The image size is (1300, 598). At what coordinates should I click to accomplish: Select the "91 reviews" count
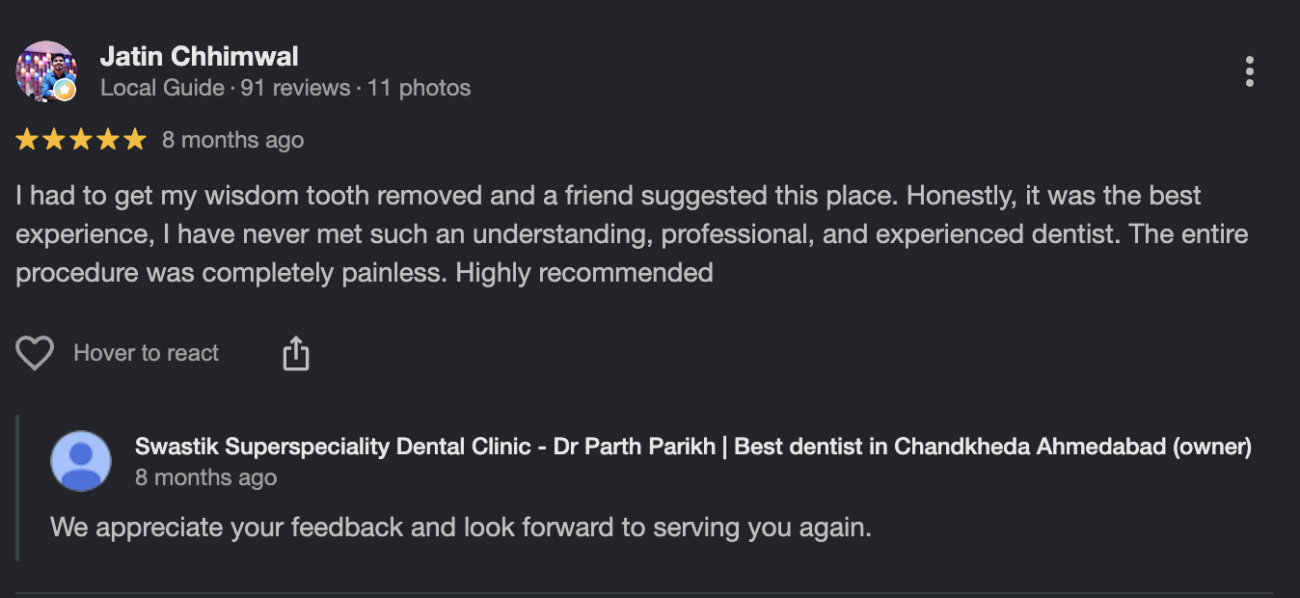(296, 88)
